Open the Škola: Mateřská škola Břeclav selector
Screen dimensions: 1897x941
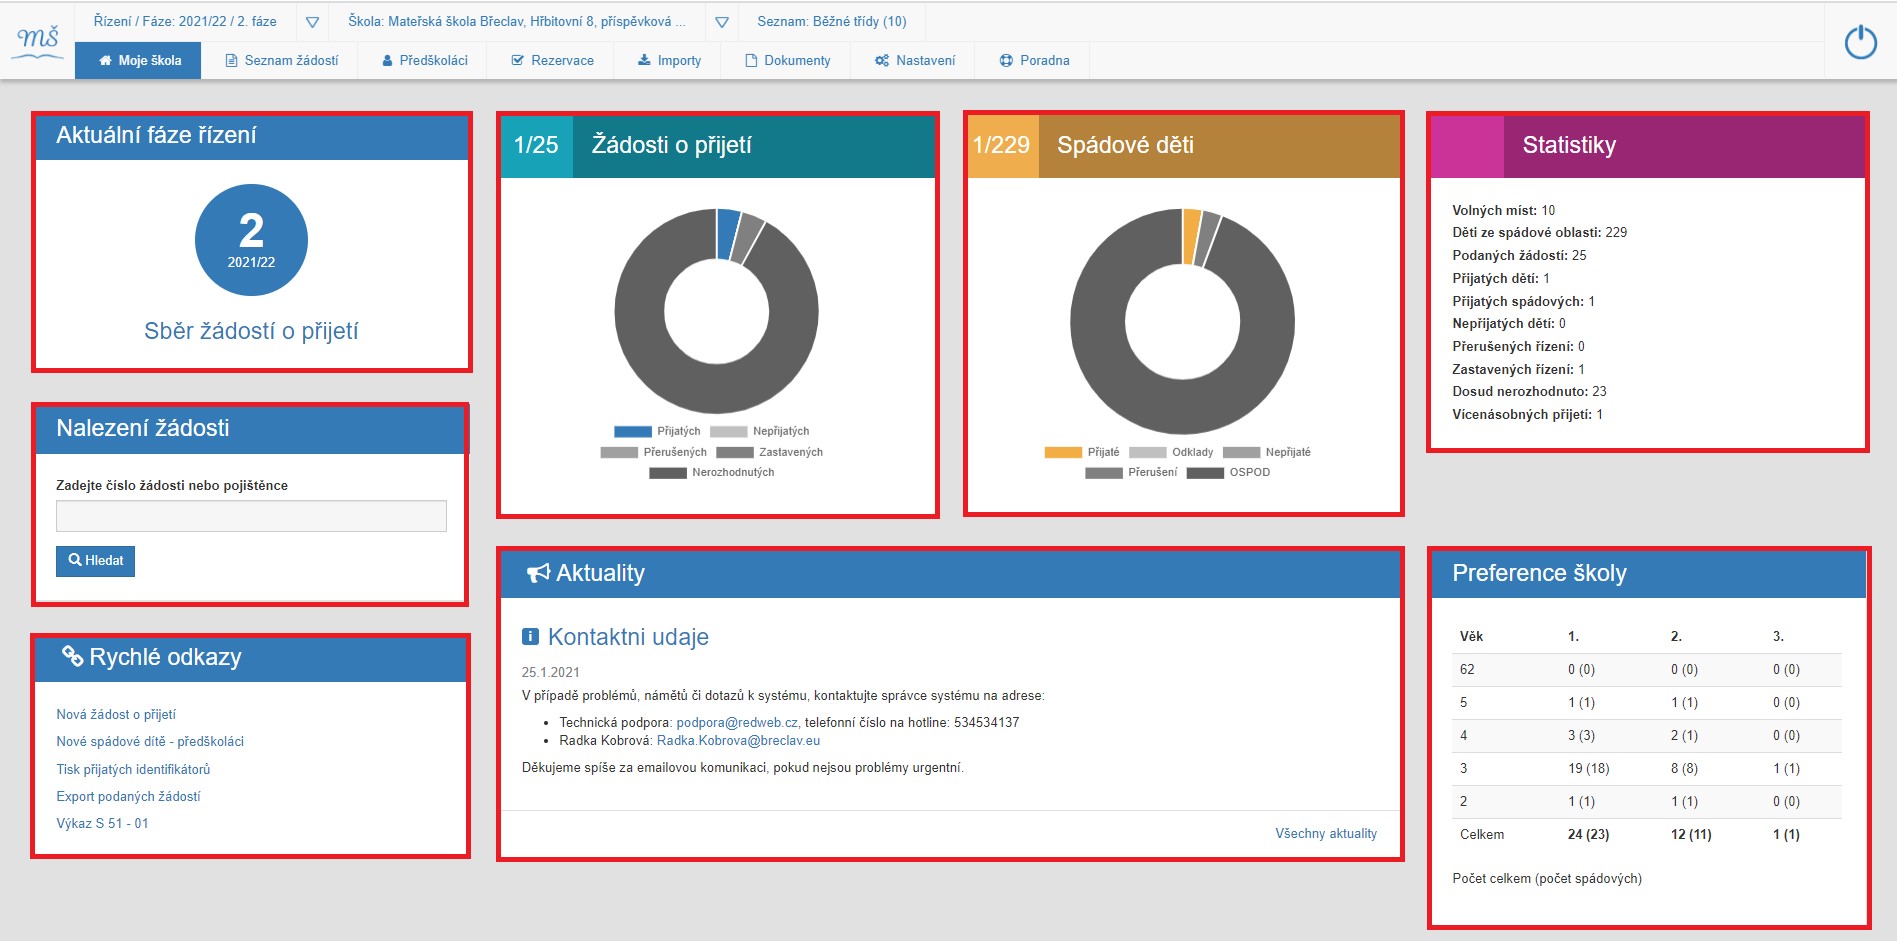517,21
